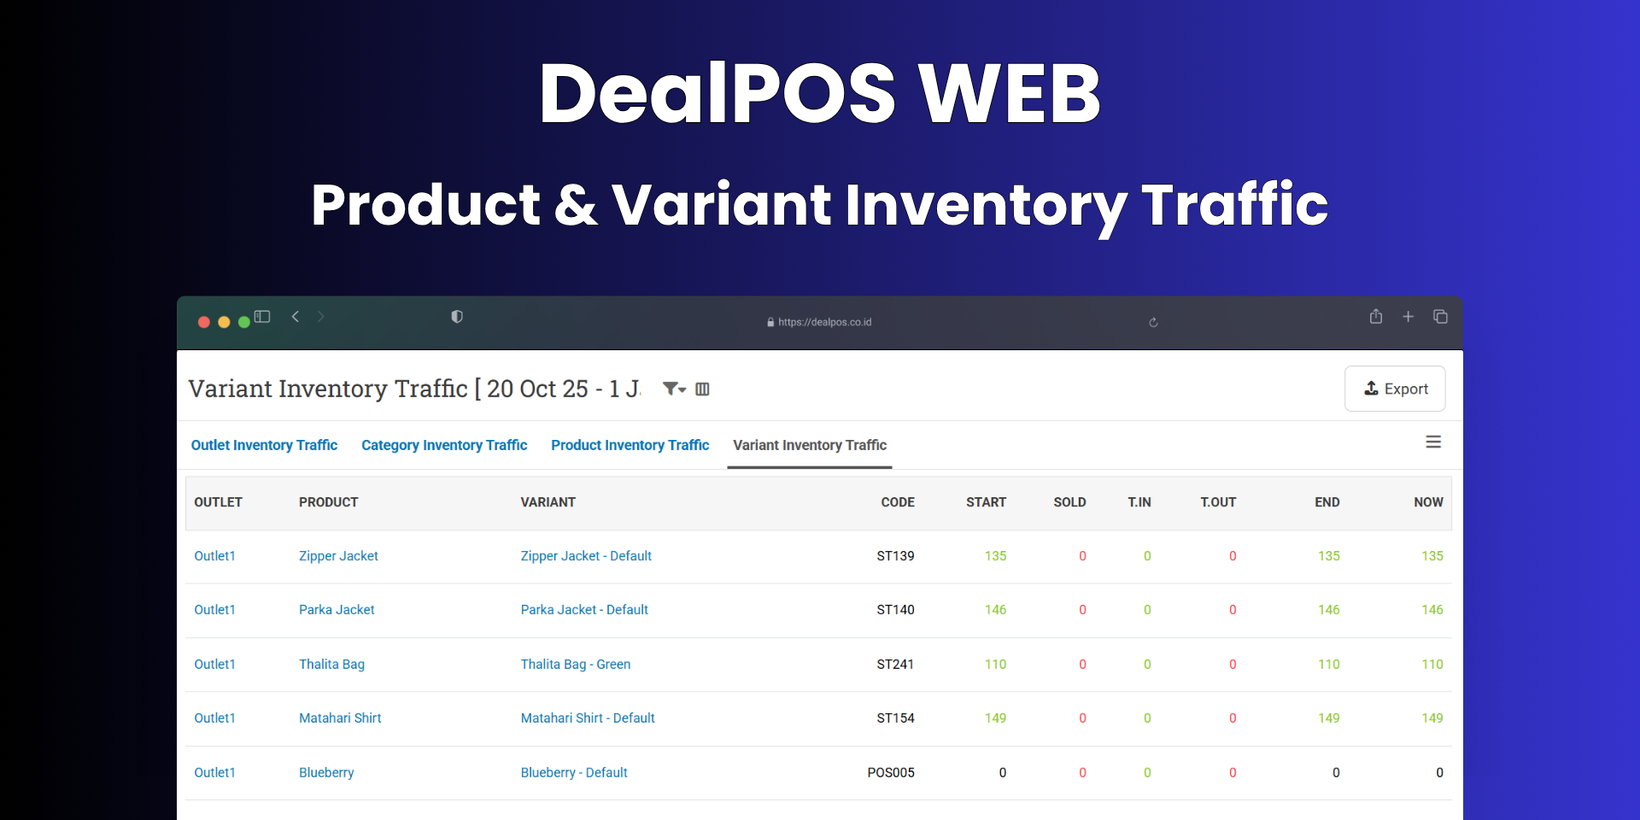Open Thalita Bag - Green variant link

(x=575, y=664)
